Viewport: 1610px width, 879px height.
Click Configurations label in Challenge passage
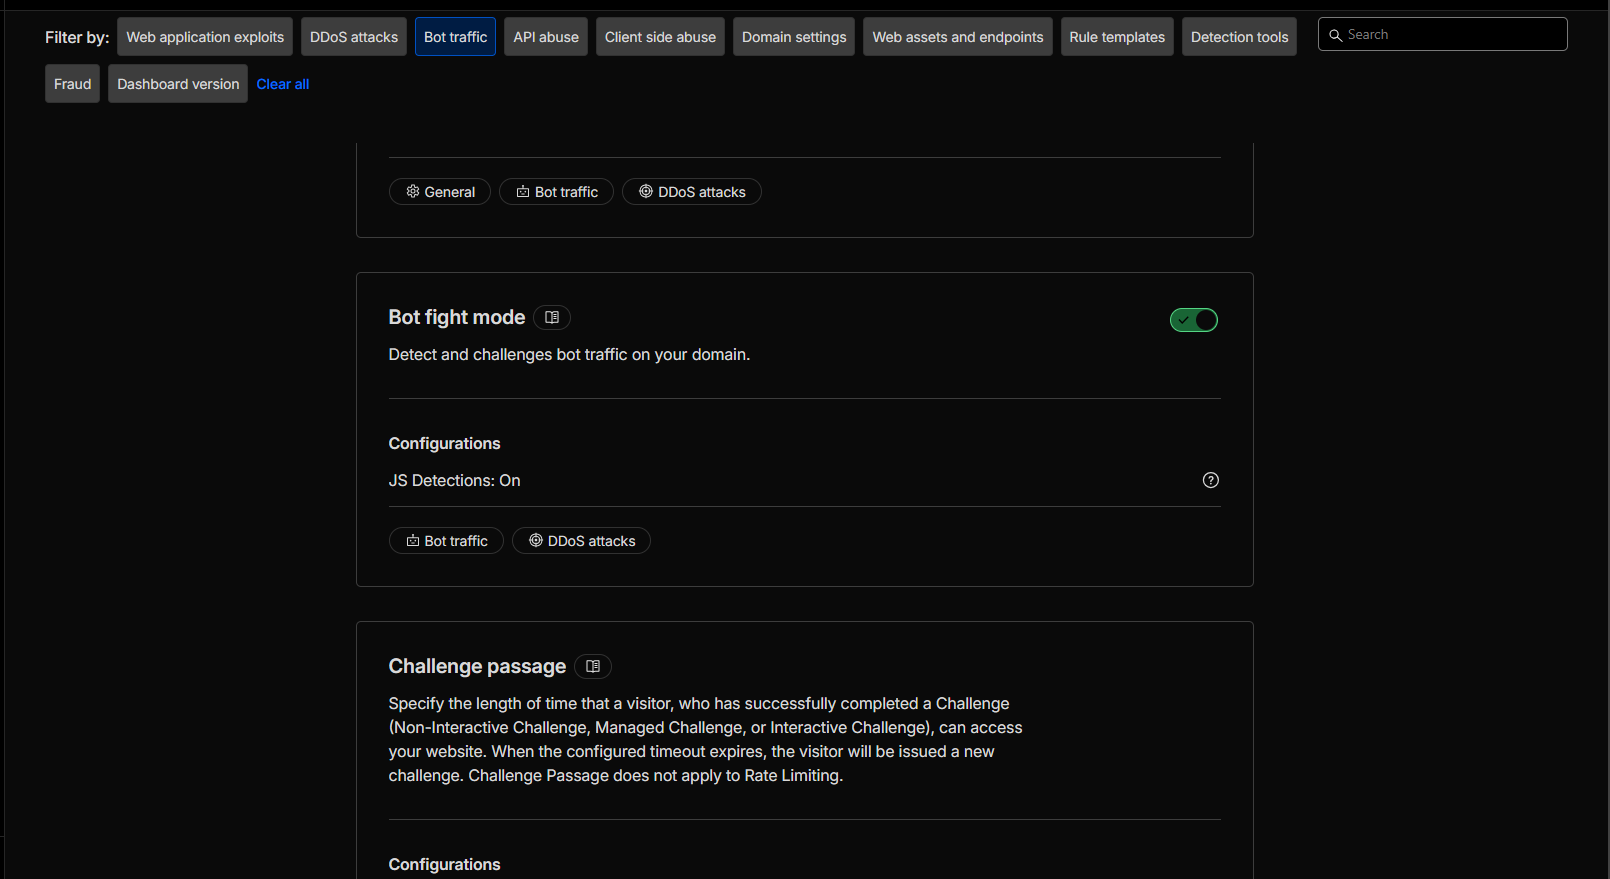[x=444, y=864]
